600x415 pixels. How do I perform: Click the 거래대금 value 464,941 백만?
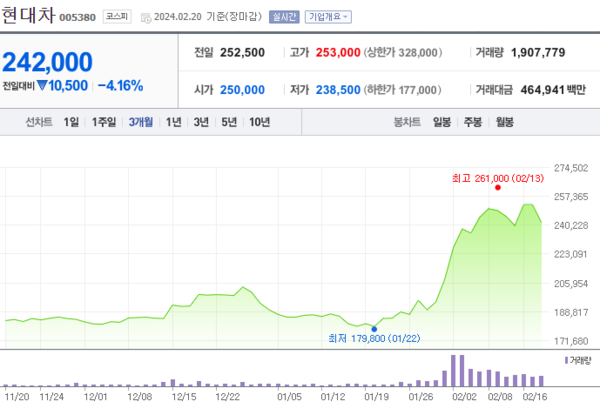[x=553, y=90]
